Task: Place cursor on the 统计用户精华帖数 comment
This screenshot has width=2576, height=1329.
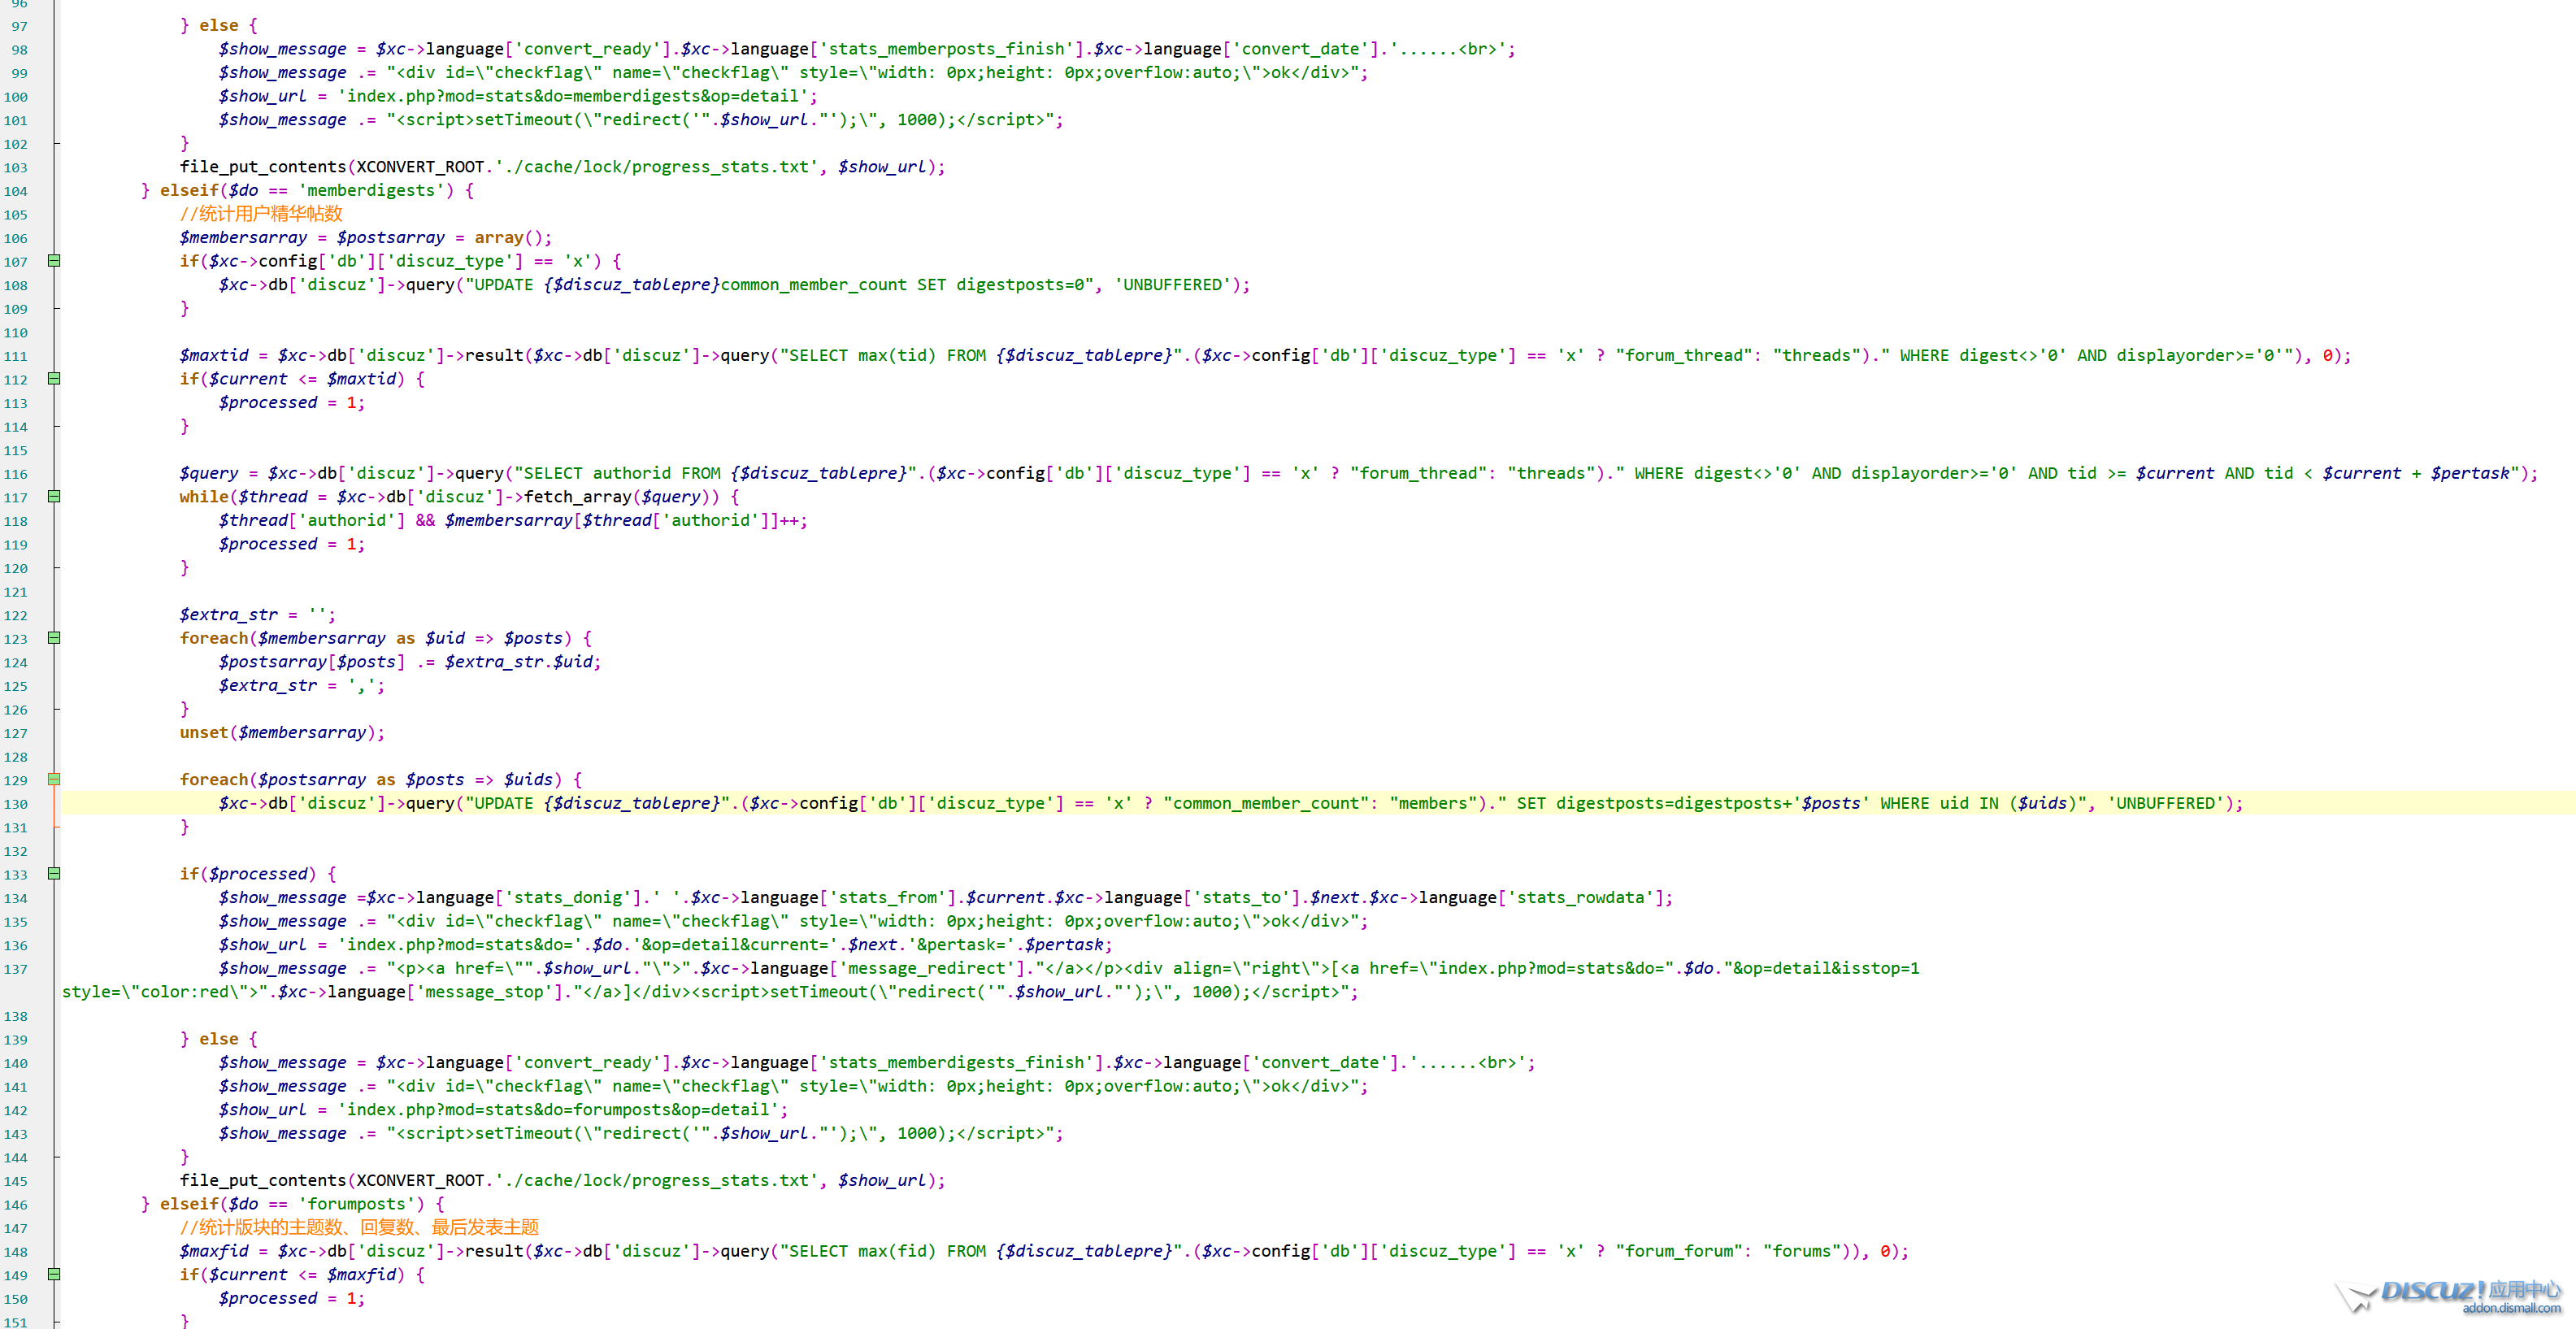Action: click(x=261, y=214)
